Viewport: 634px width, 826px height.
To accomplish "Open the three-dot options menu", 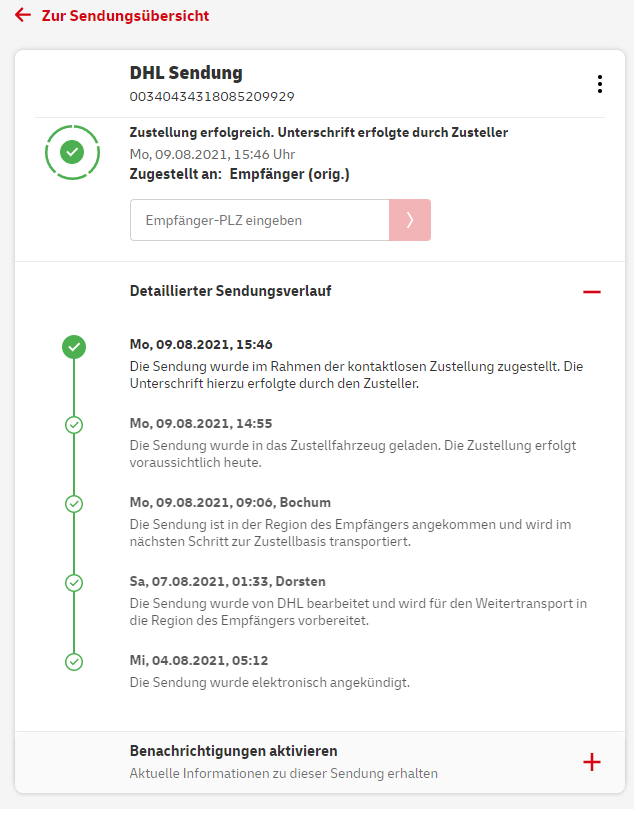I will [x=599, y=84].
